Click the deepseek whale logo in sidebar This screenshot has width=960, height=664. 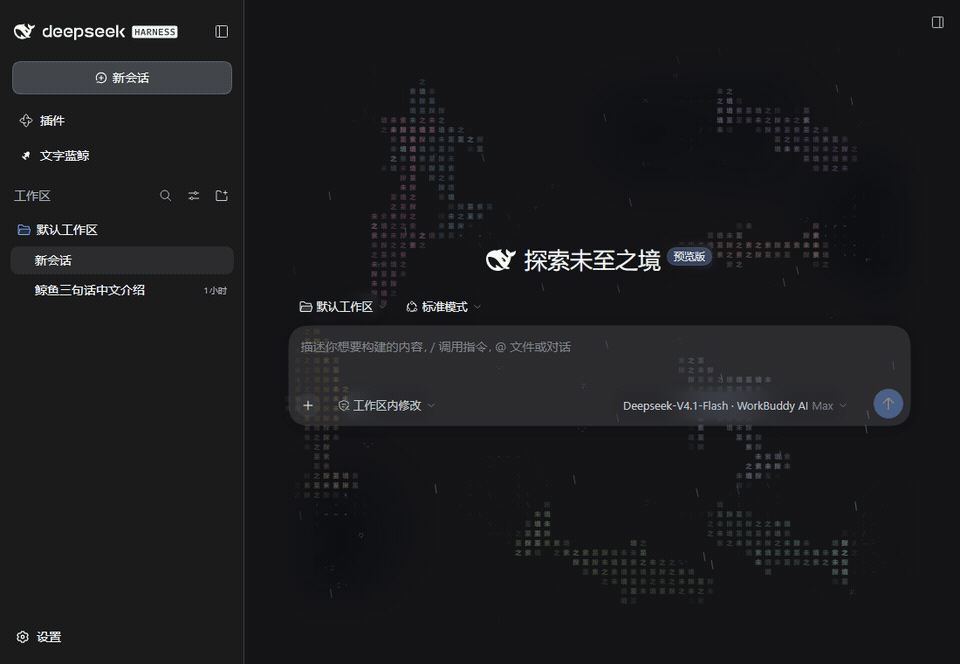24,31
